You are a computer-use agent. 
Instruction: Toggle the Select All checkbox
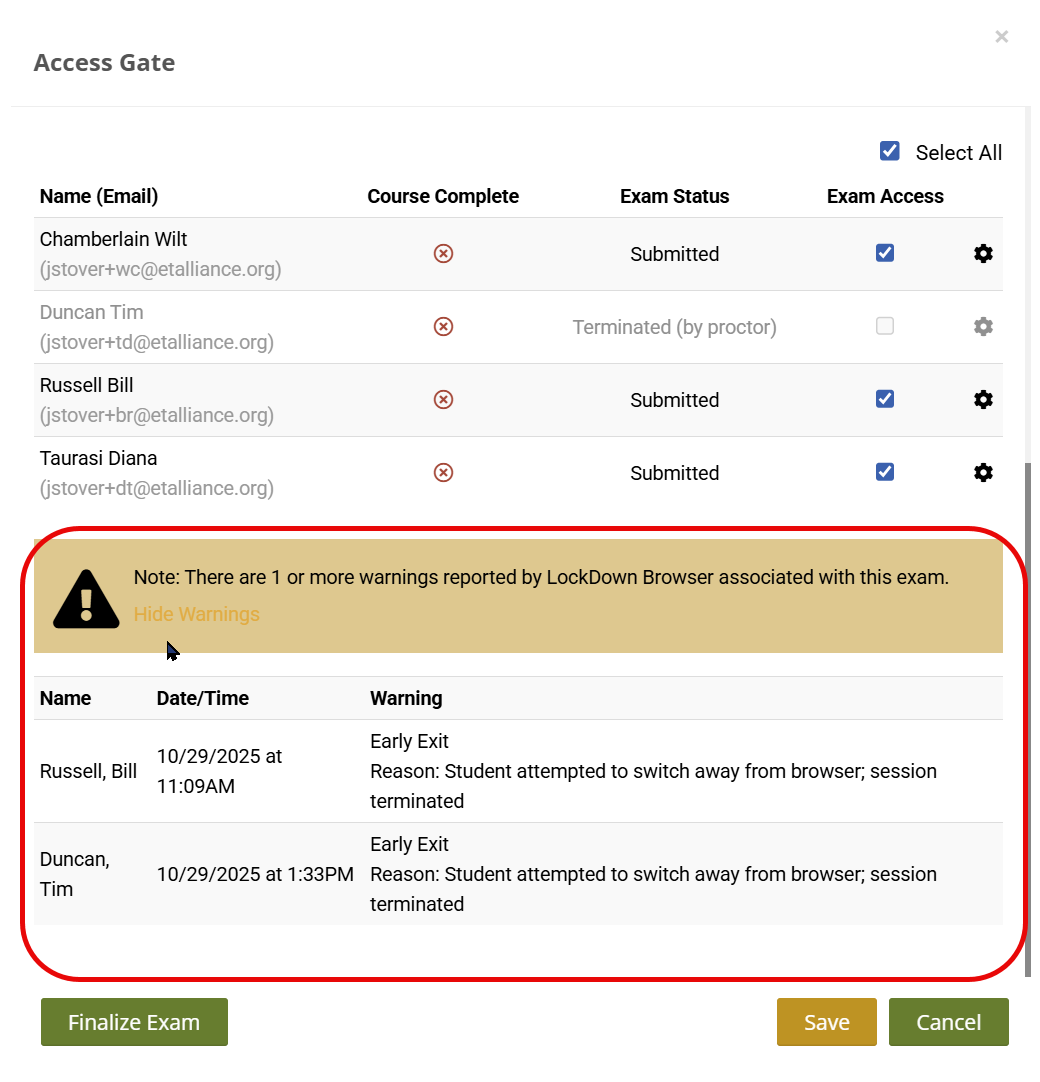[x=889, y=151]
